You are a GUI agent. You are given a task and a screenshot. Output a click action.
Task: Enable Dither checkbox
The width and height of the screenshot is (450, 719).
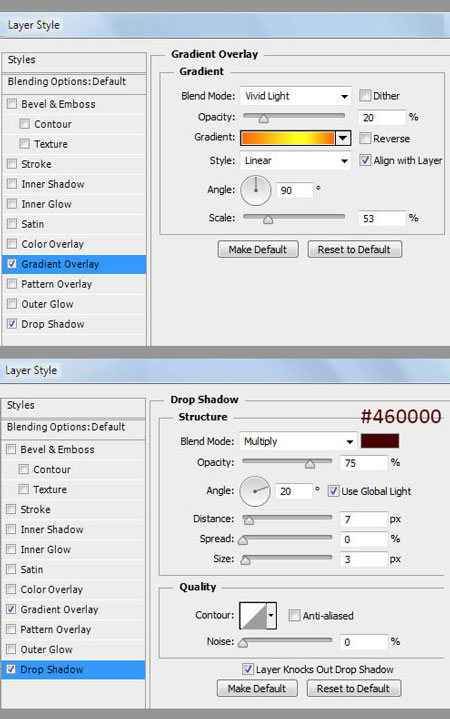click(x=365, y=95)
